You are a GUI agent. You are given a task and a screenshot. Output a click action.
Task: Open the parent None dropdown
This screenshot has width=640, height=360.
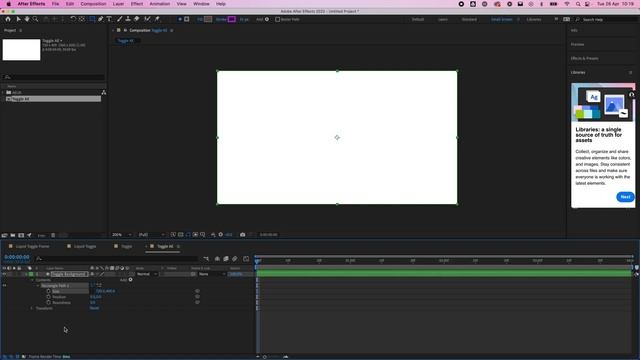[x=211, y=274]
